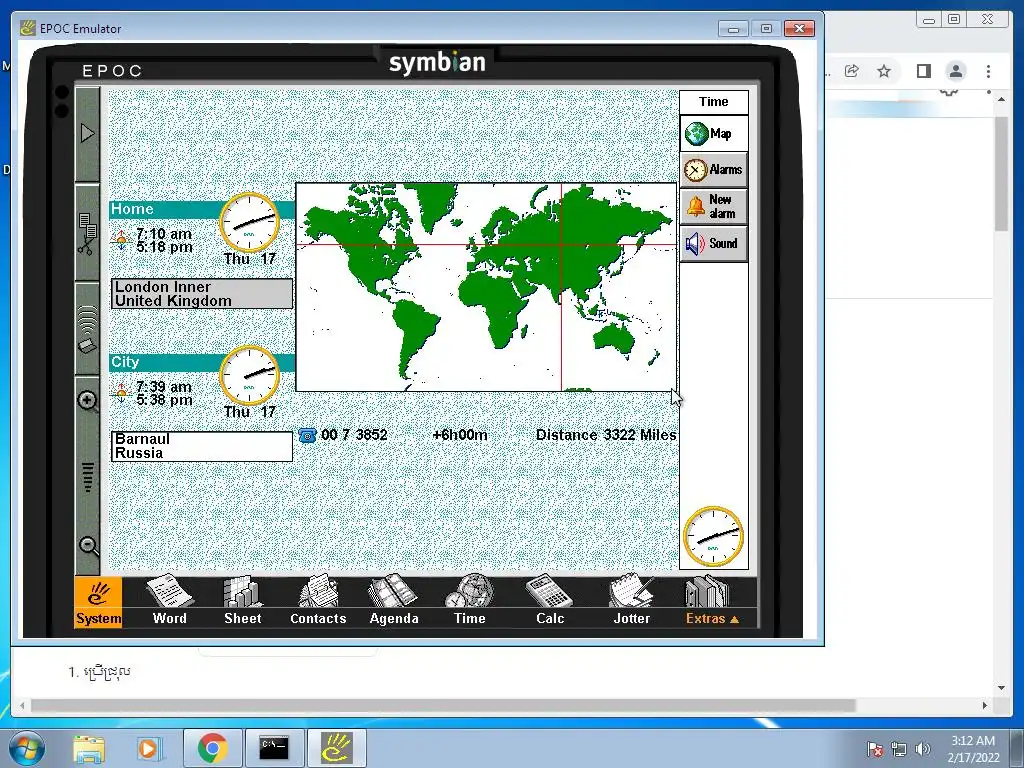This screenshot has width=1024, height=768.
Task: Launch the Word application
Action: (170, 601)
